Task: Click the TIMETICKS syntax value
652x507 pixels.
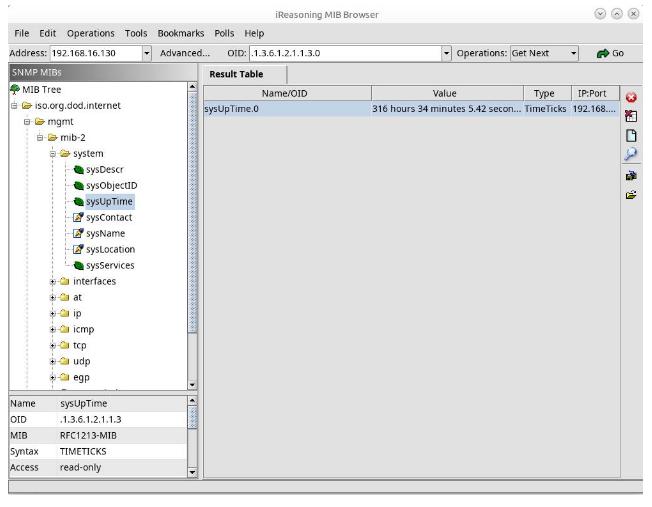Action: [83, 451]
